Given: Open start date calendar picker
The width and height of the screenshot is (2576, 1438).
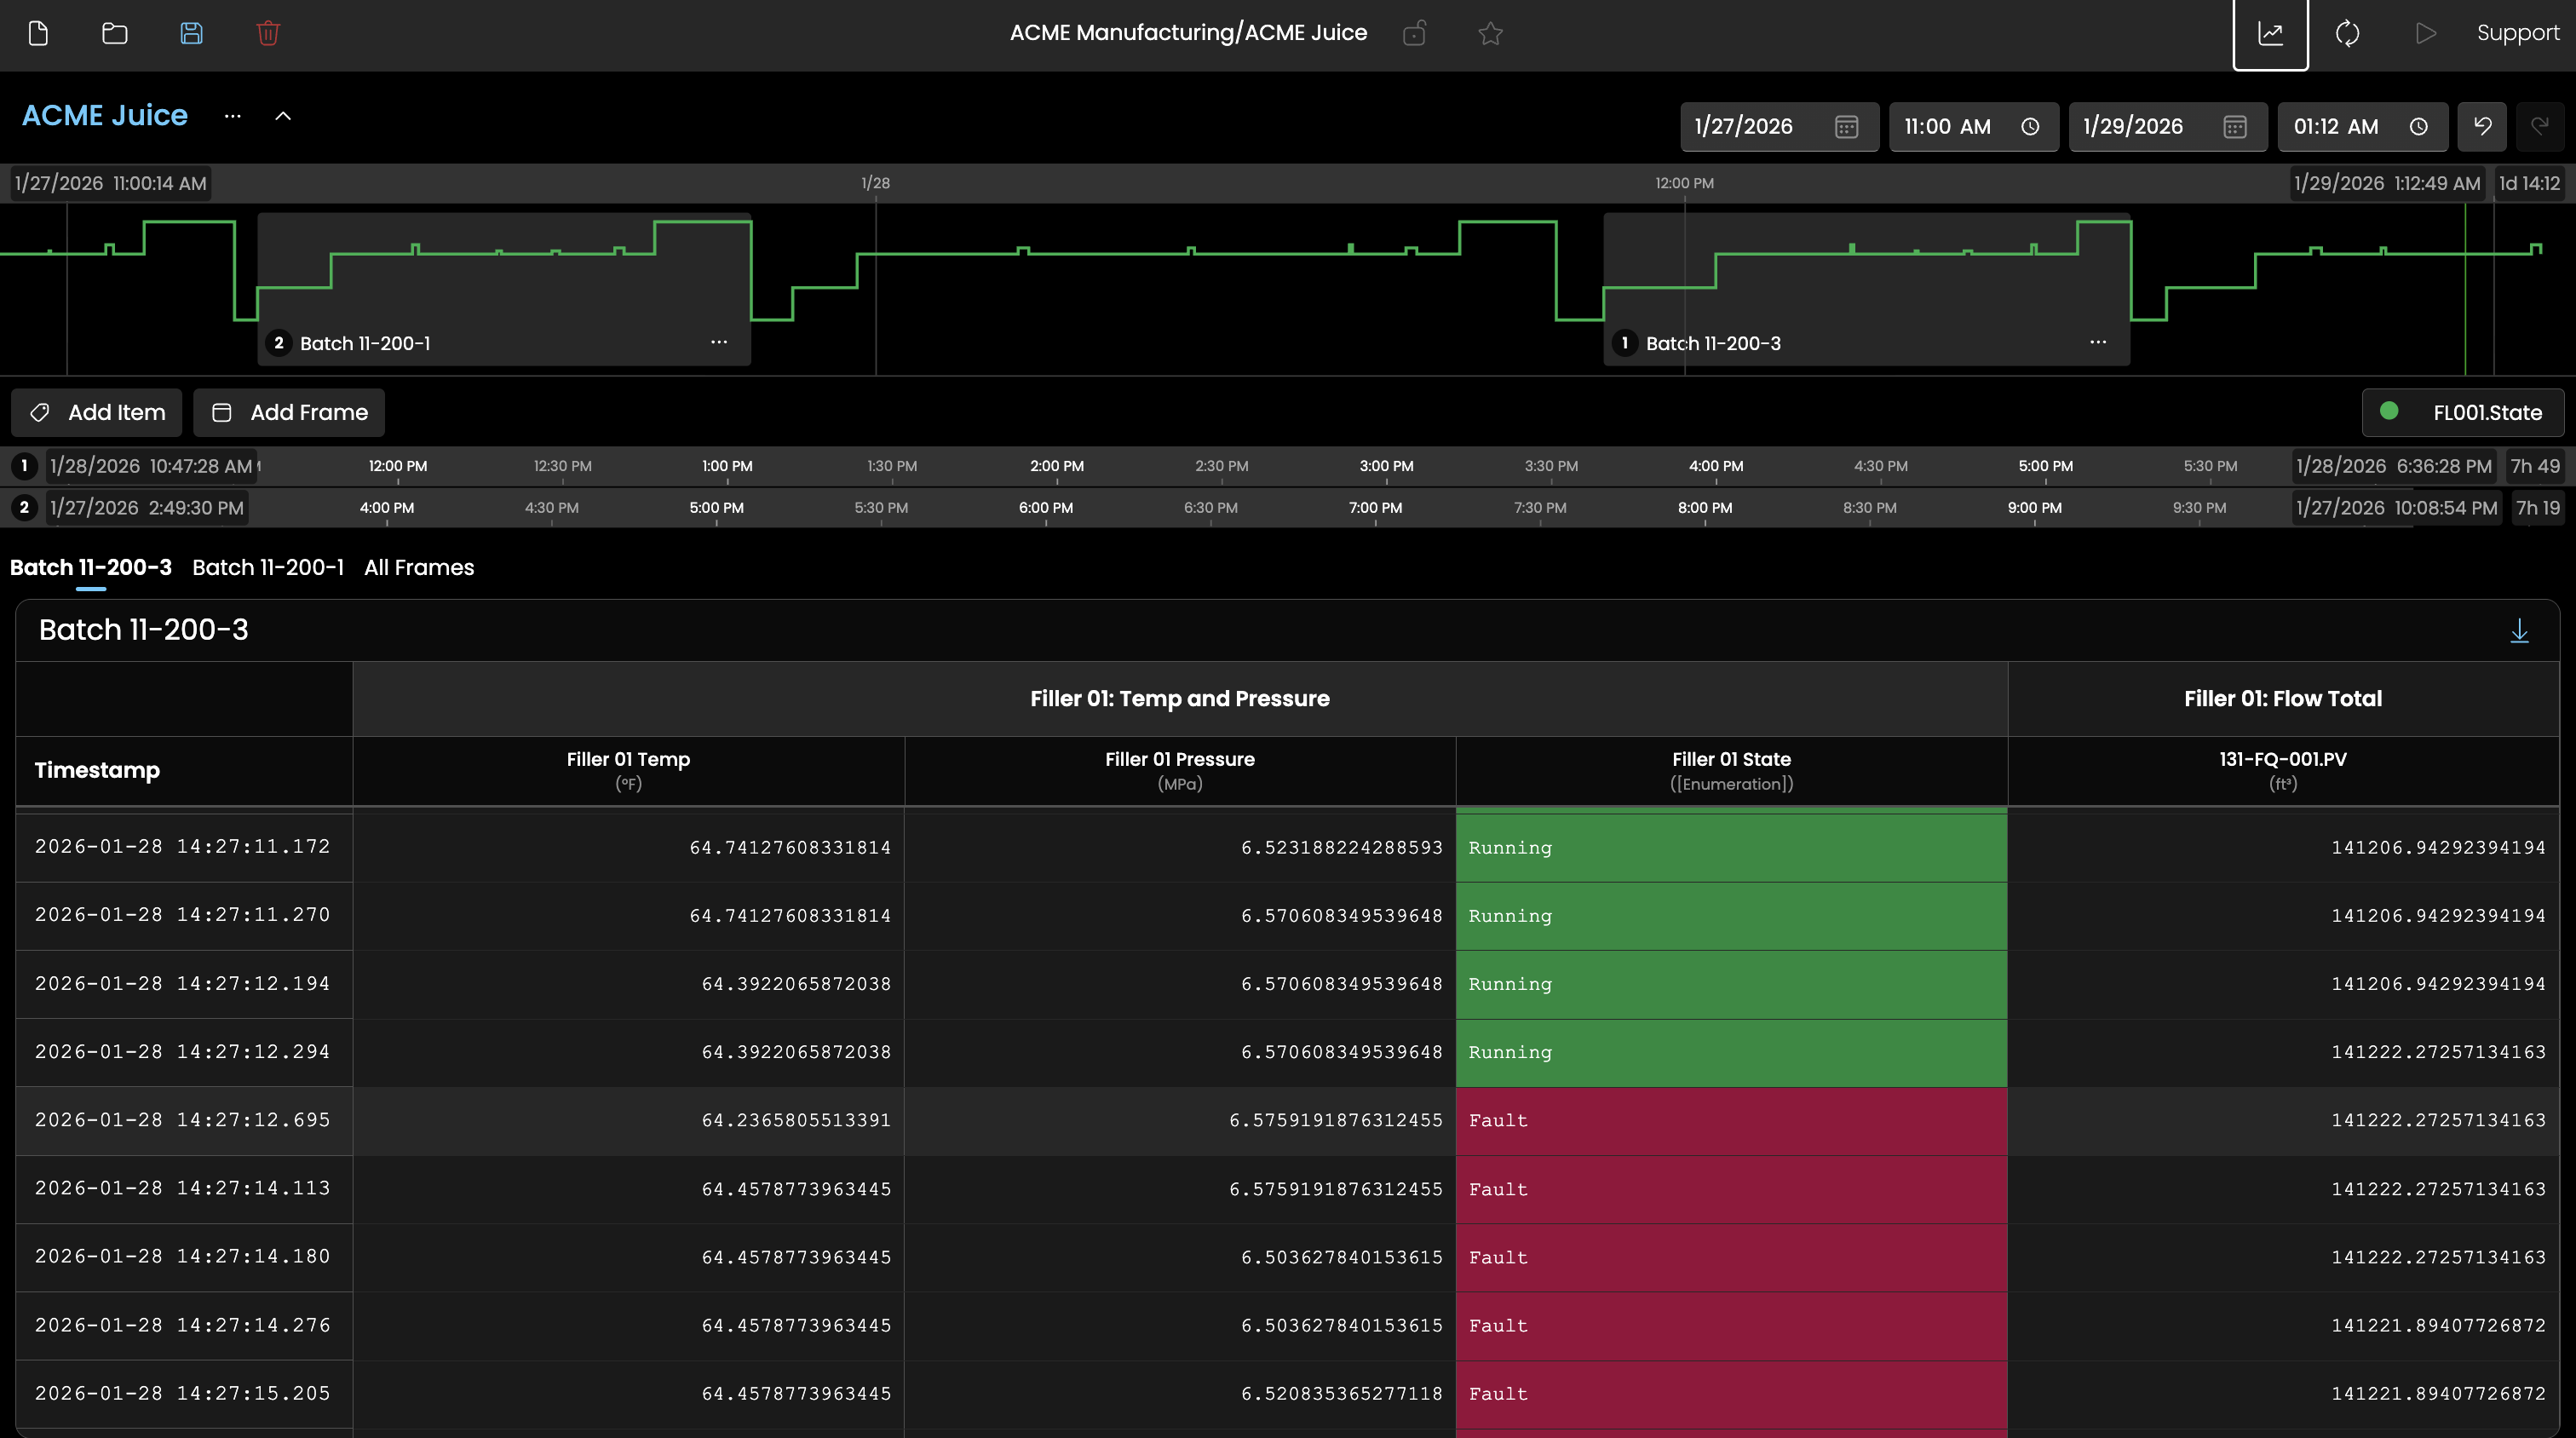Looking at the screenshot, I should (1846, 127).
